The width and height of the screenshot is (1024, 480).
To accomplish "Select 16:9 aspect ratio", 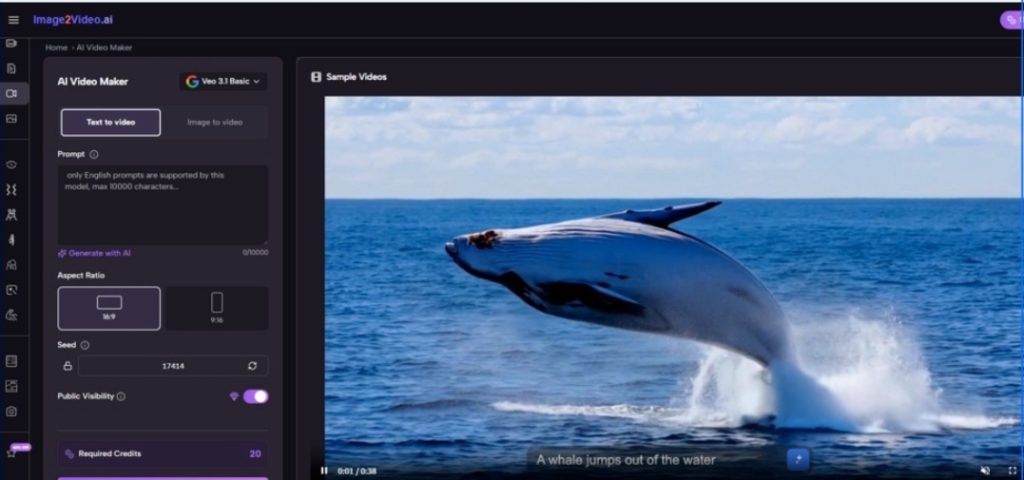I will click(x=109, y=308).
